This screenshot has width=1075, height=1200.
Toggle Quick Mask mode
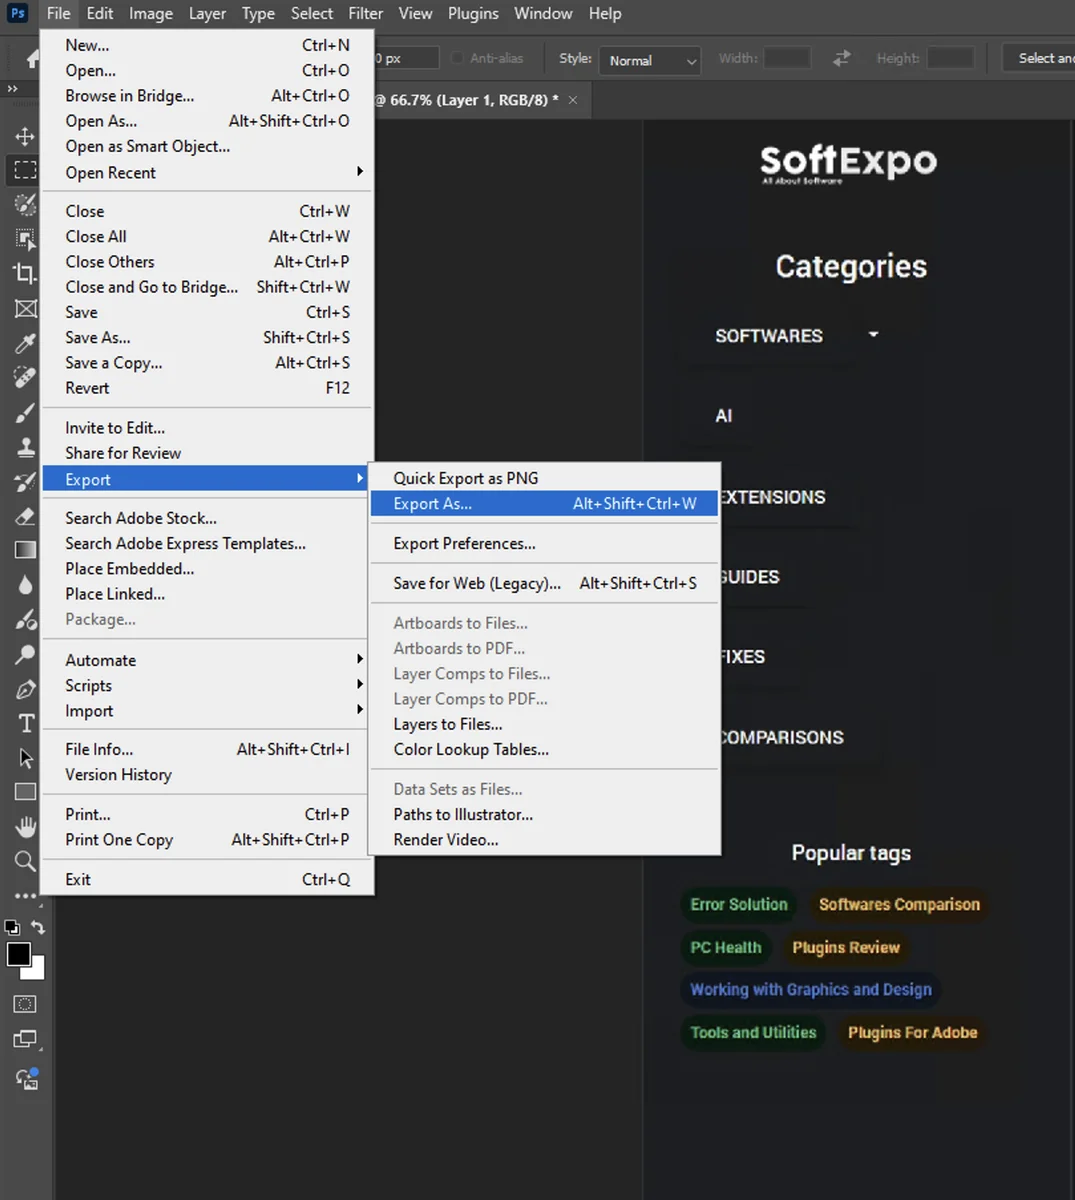[24, 1004]
